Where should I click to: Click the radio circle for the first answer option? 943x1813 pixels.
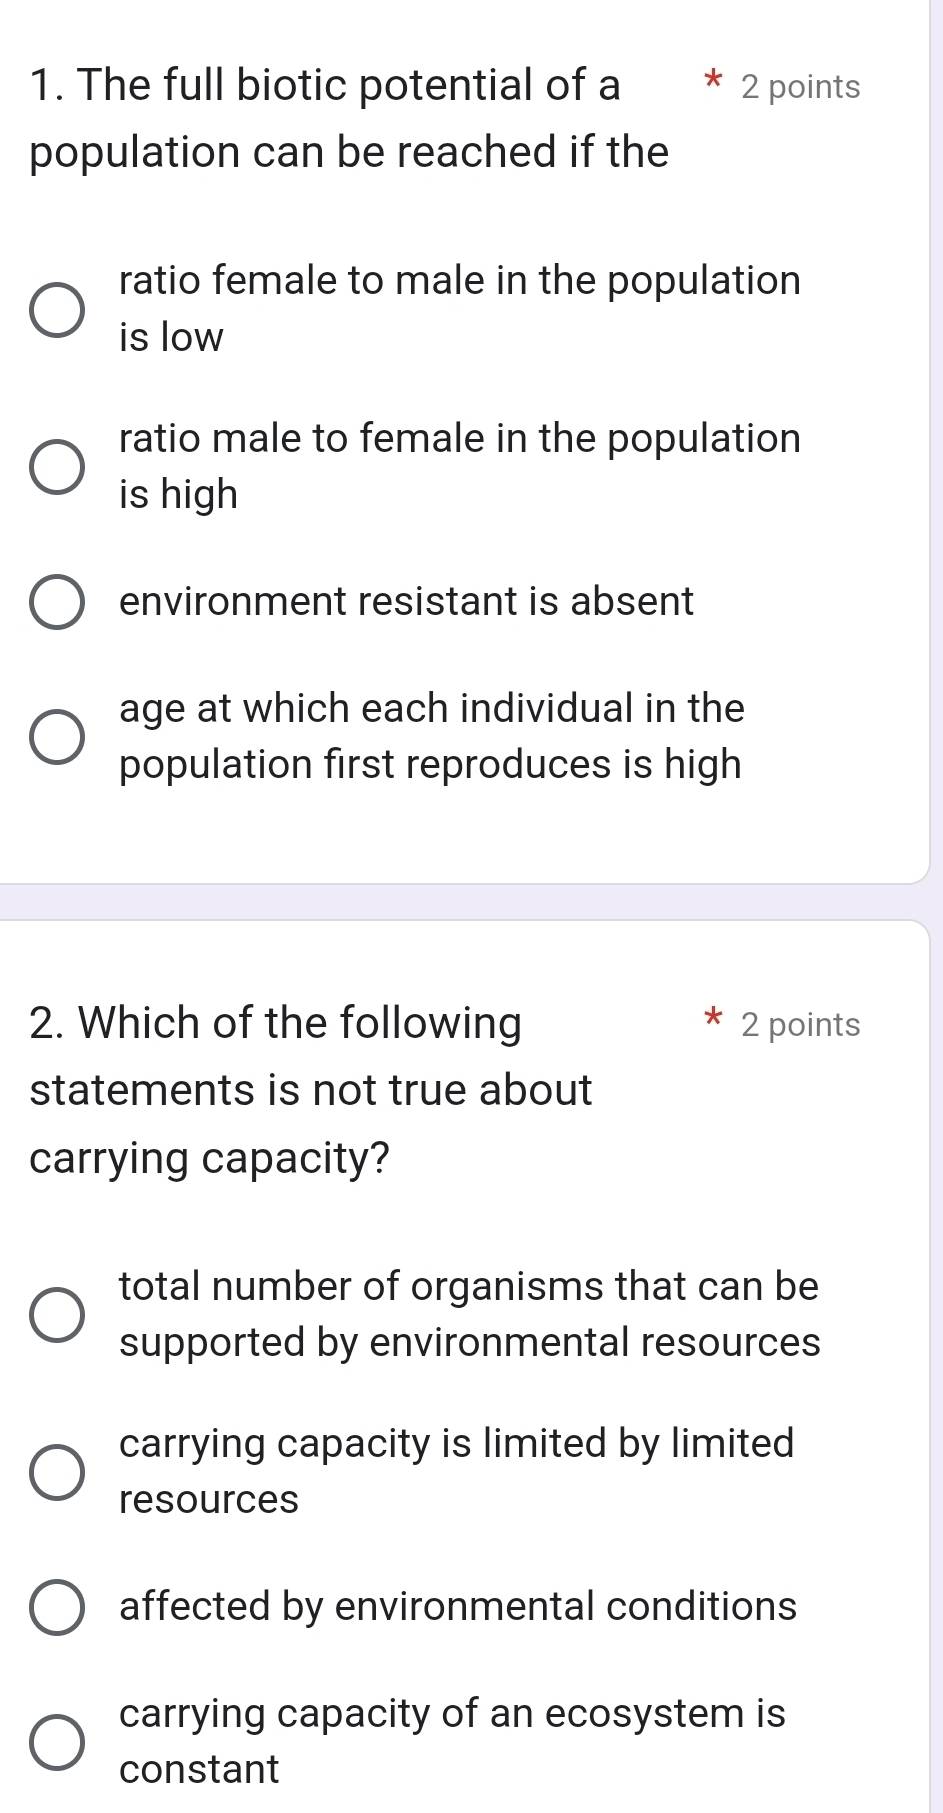56,310
